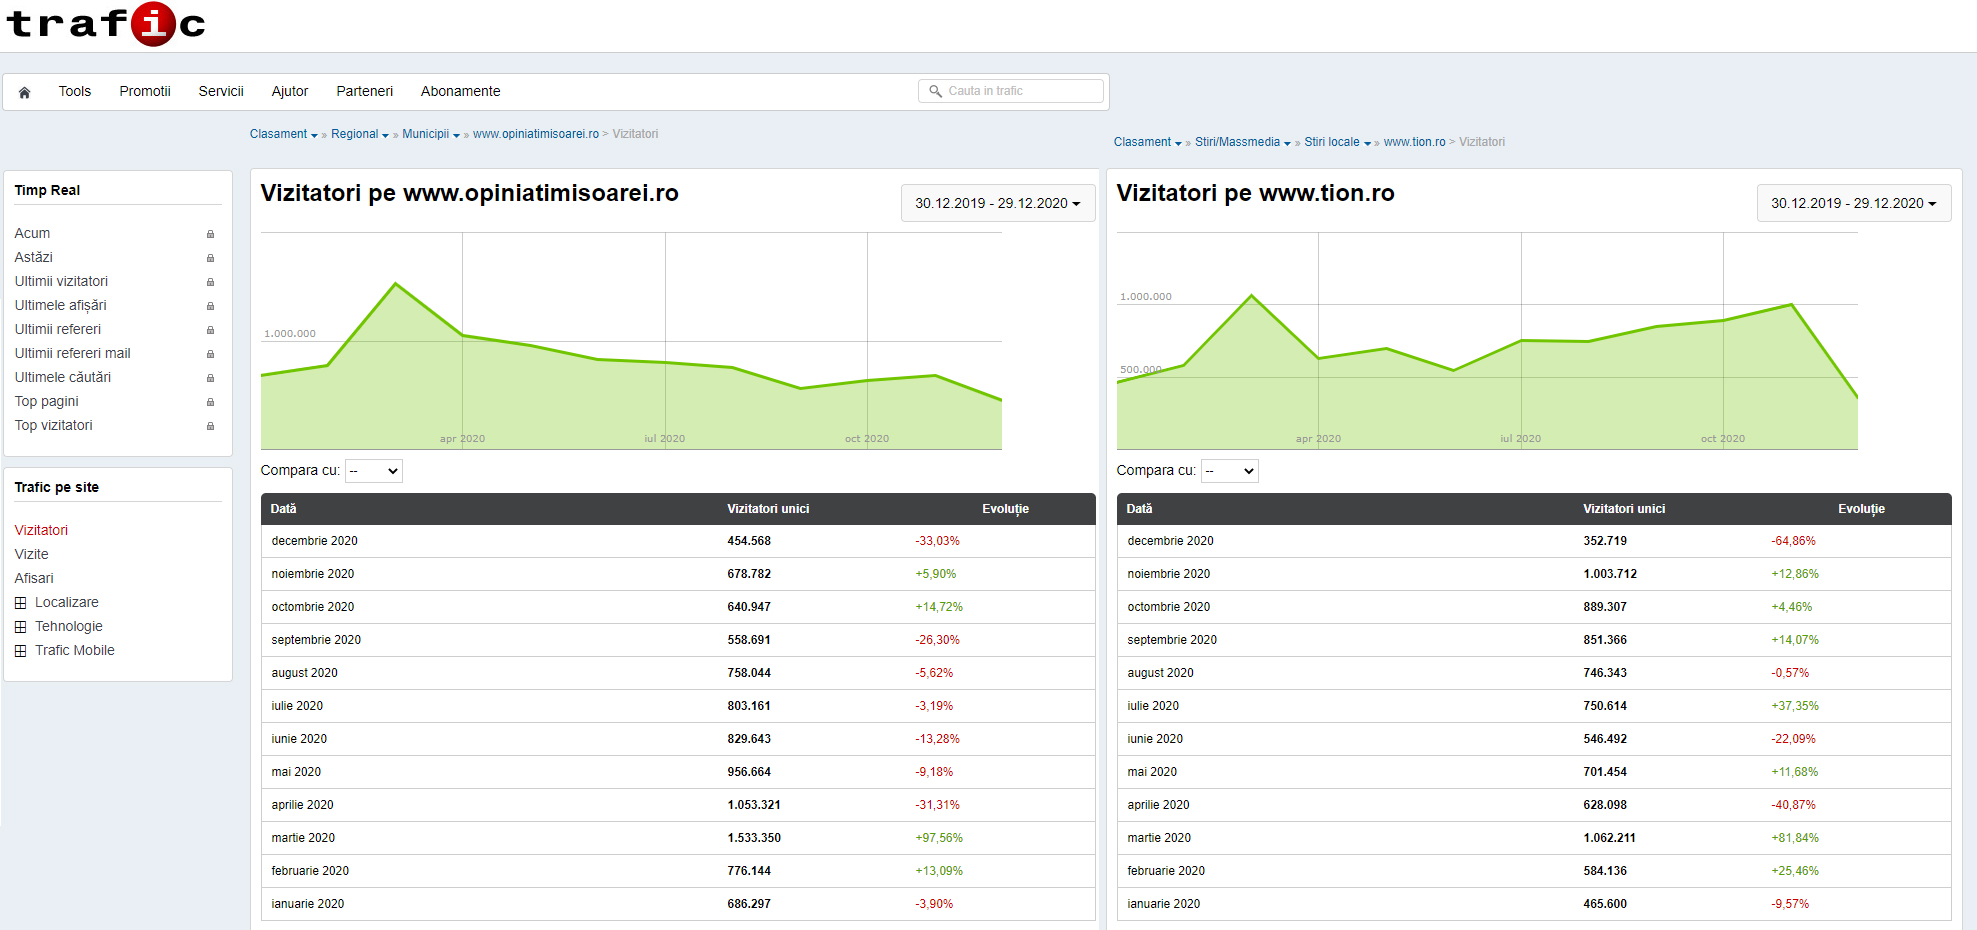Image resolution: width=1977 pixels, height=930 pixels.
Task: Click the search magnifier icon
Action: click(x=935, y=91)
